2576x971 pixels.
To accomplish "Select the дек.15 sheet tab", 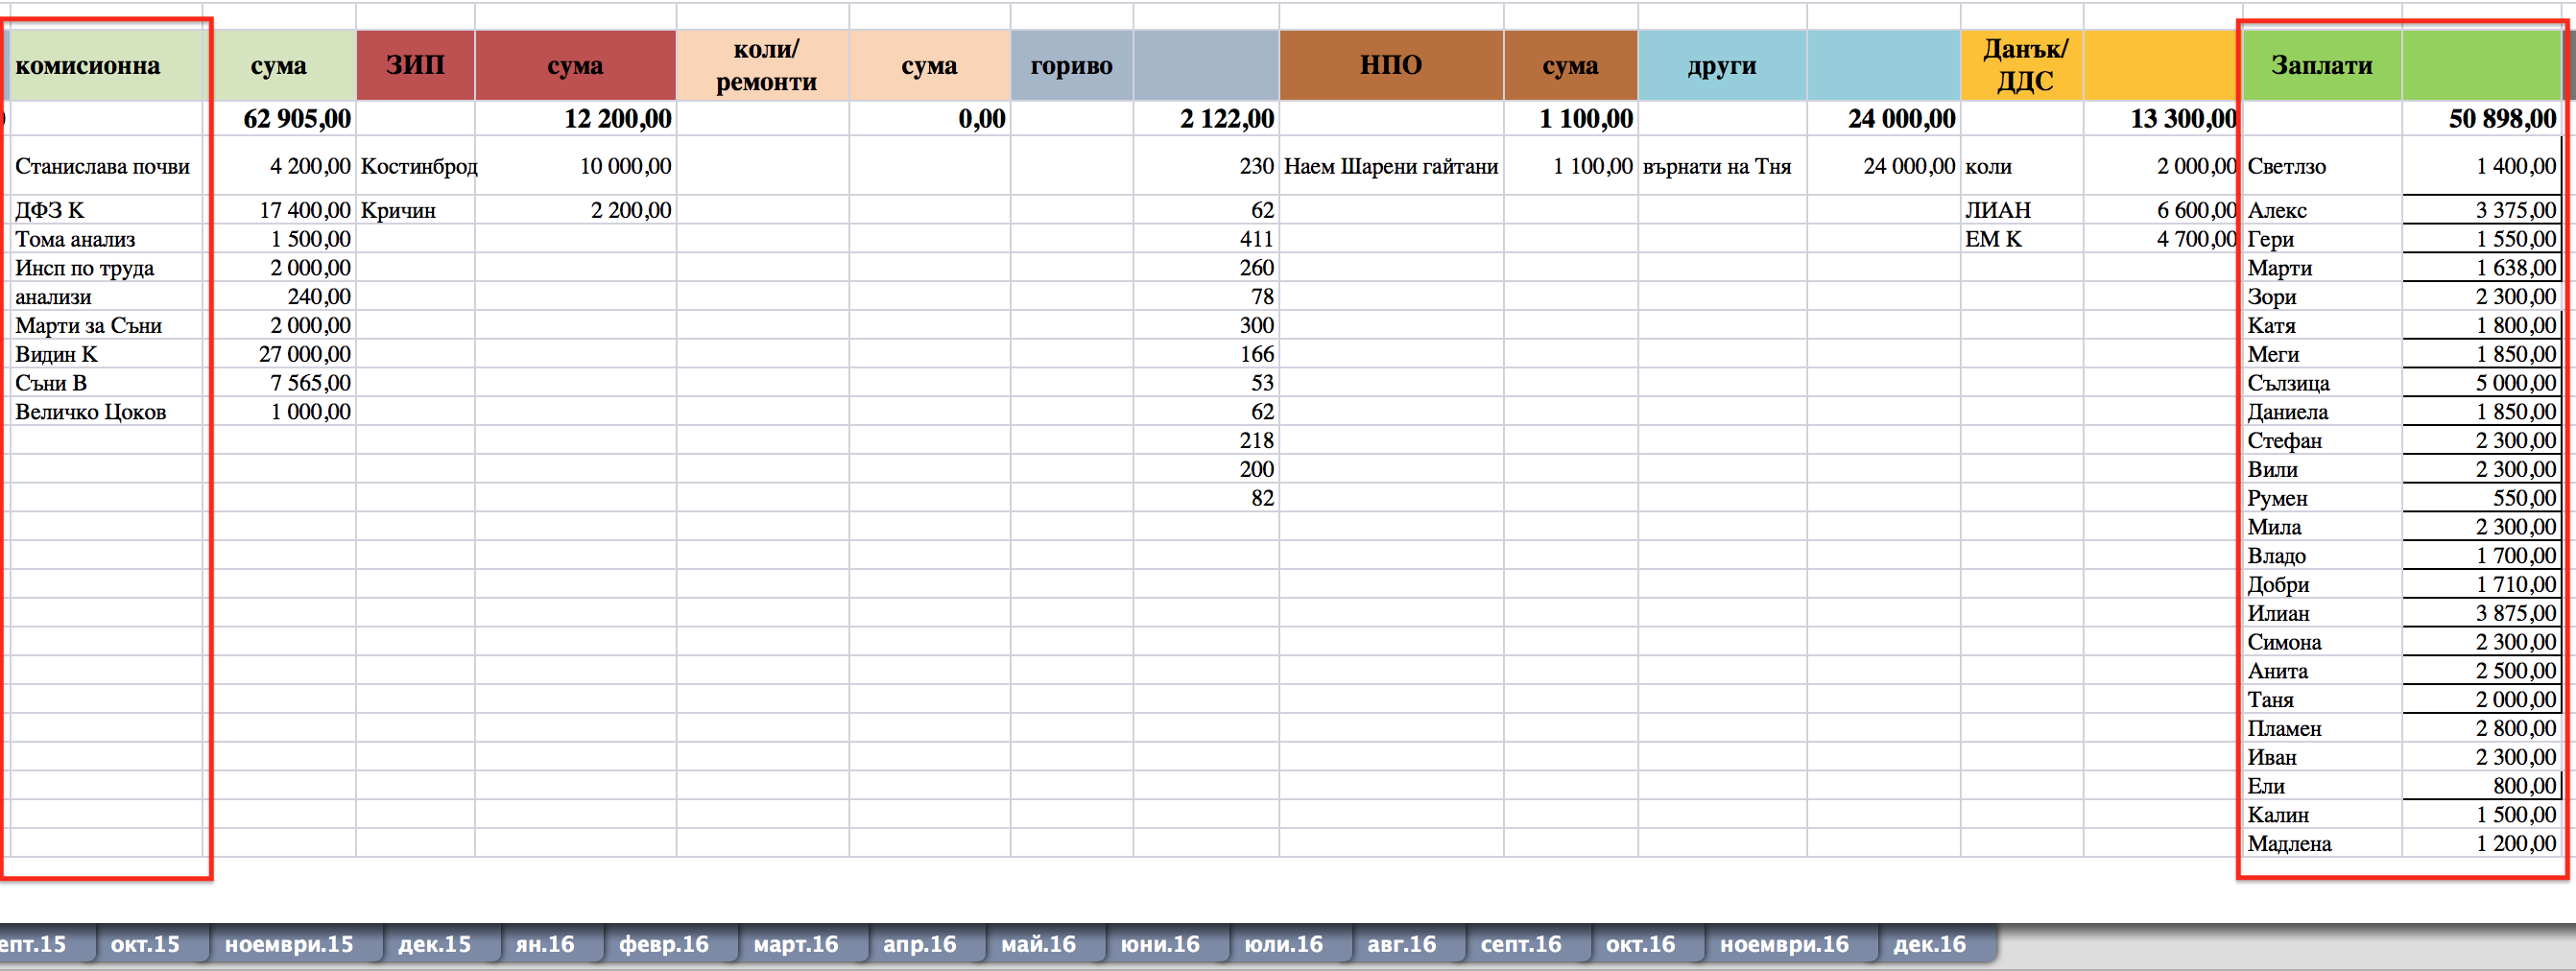I will tap(434, 944).
